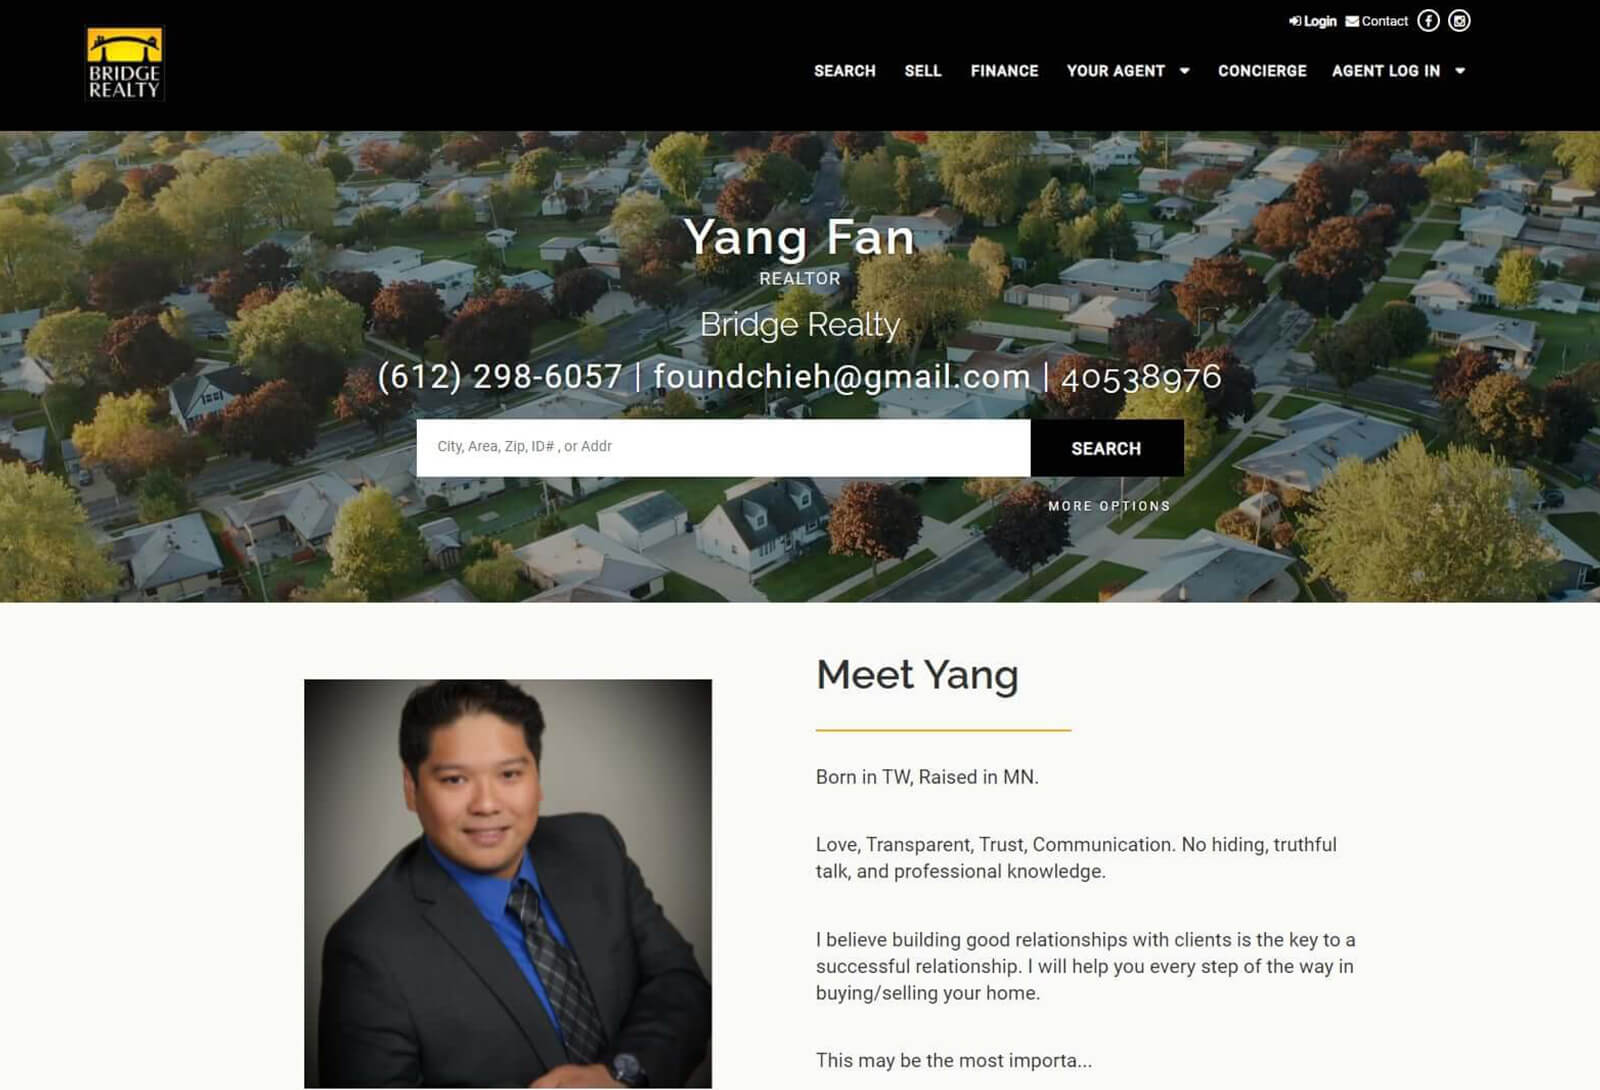Click the Bridge Realty logo
Image resolution: width=1600 pixels, height=1090 pixels.
(124, 63)
